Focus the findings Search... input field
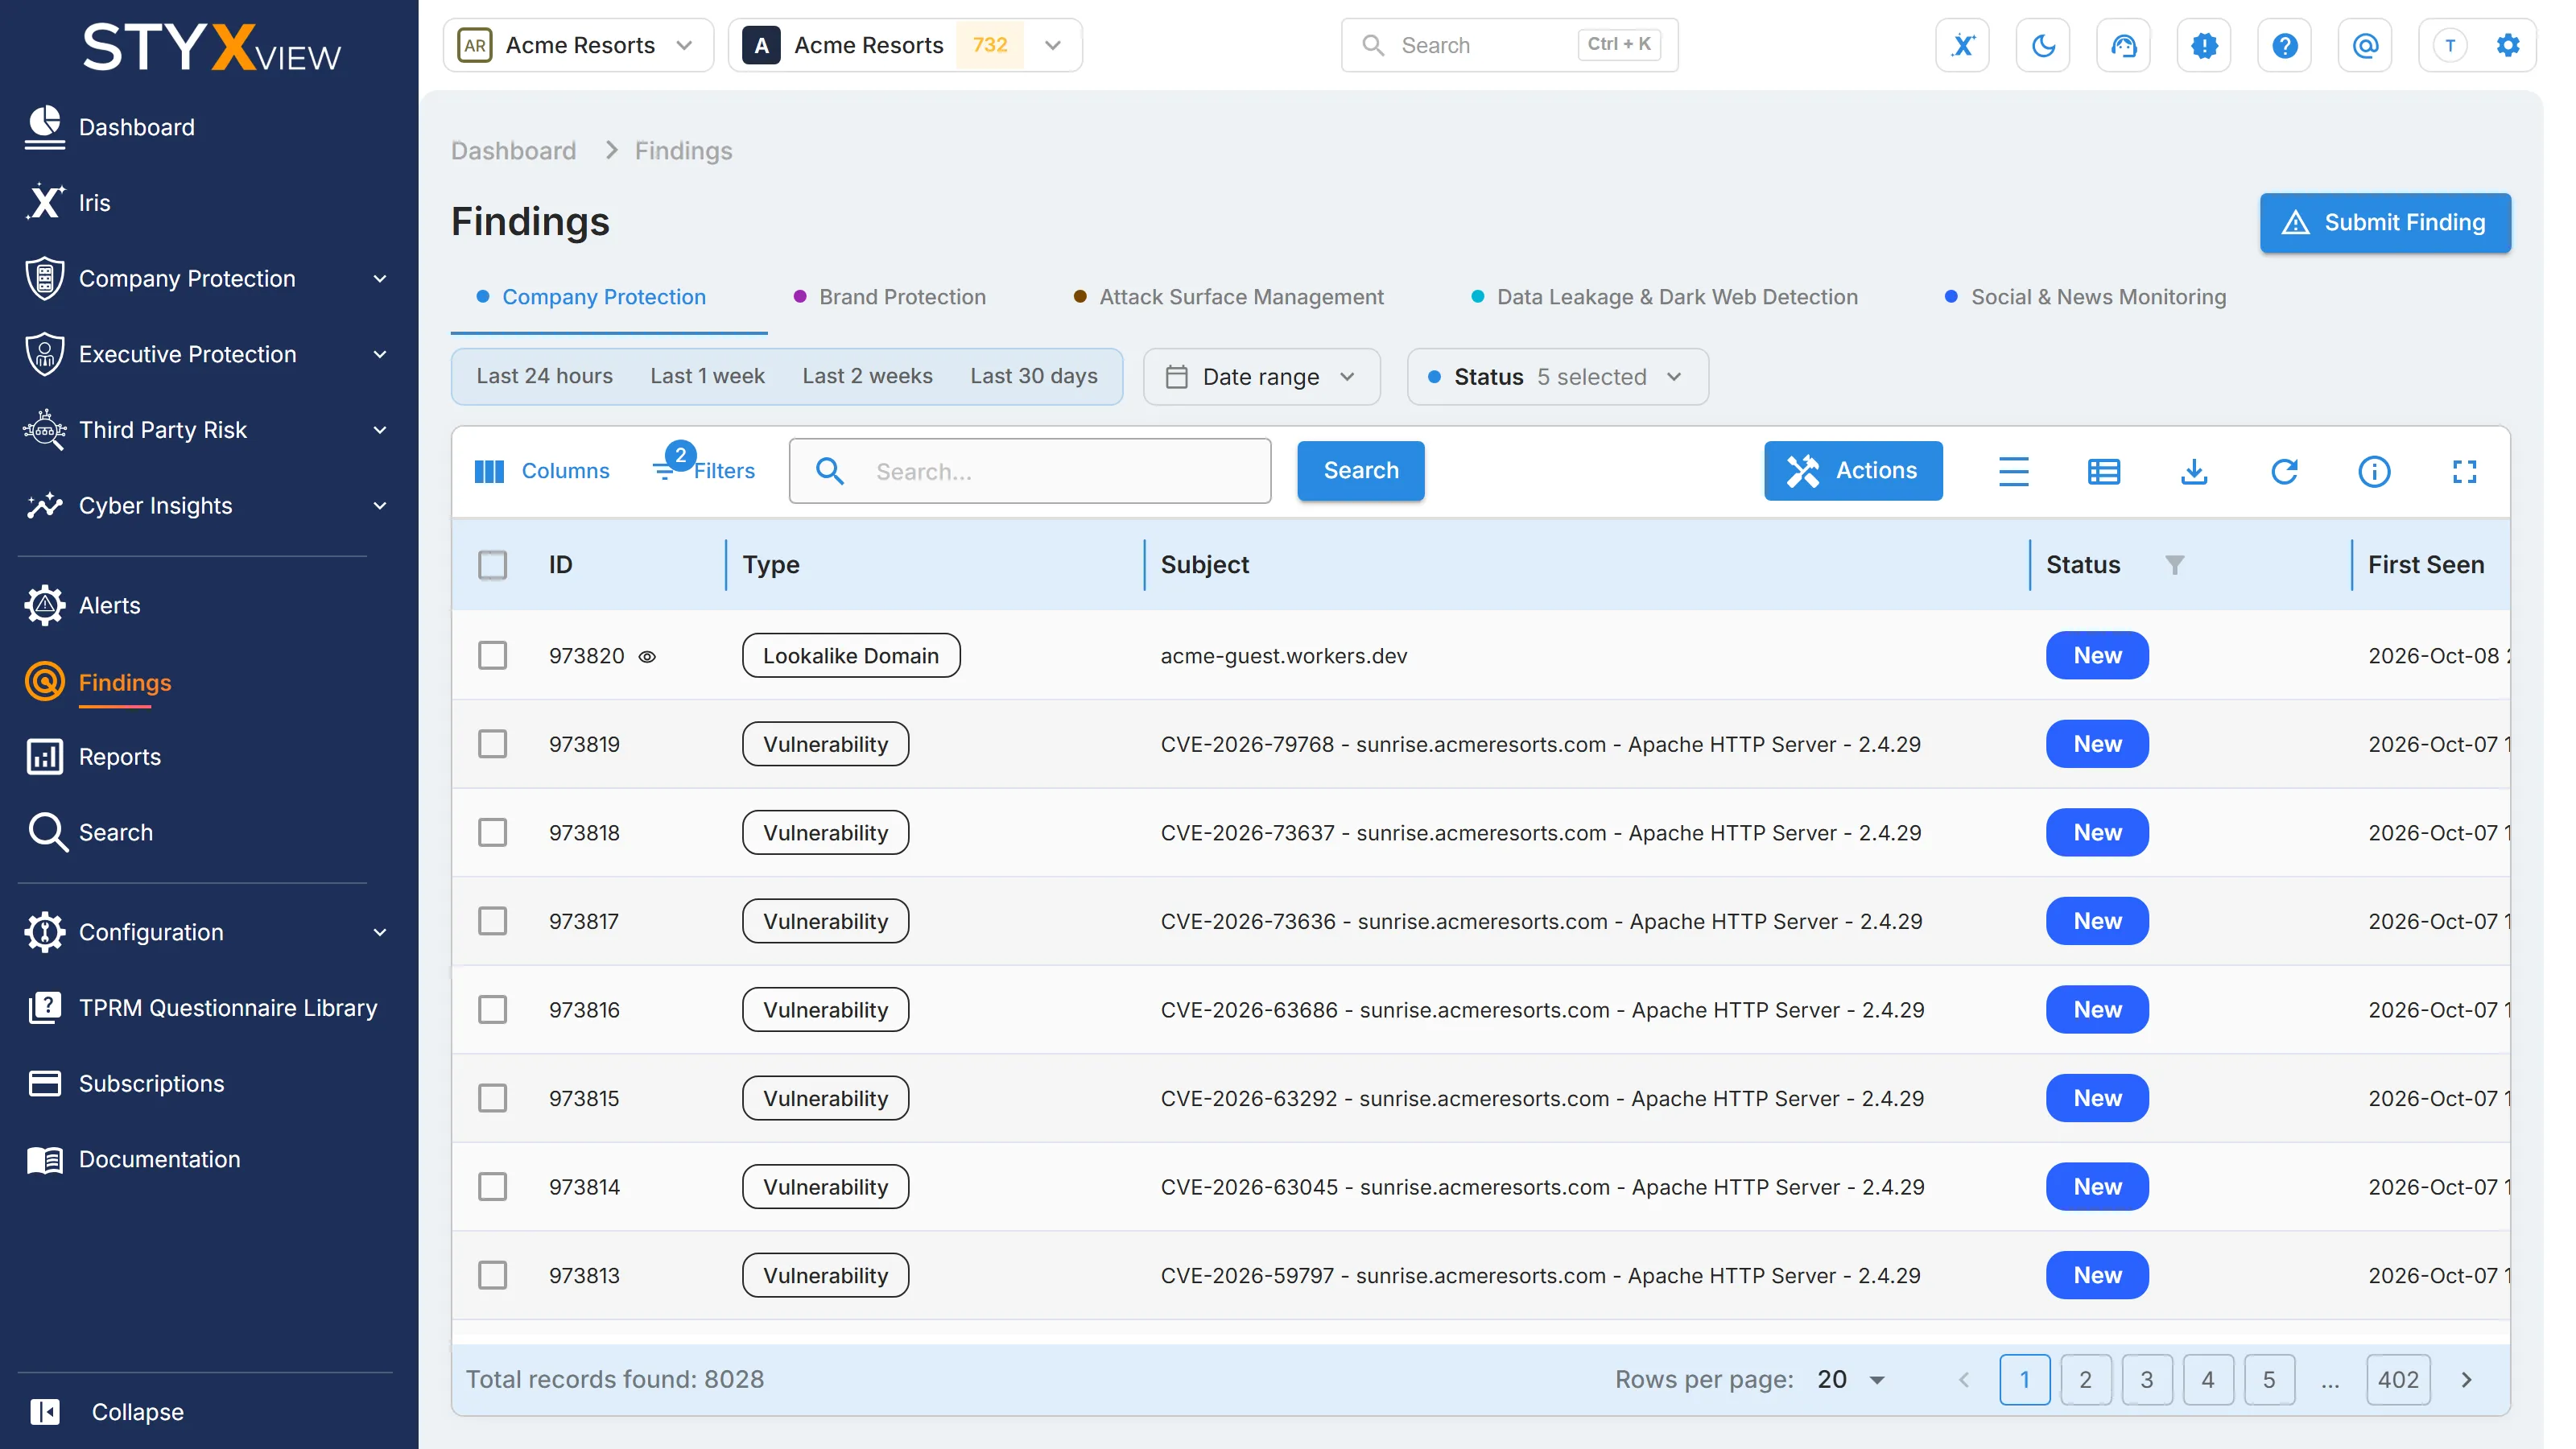This screenshot has height=1449, width=2576. pyautogui.click(x=1030, y=471)
